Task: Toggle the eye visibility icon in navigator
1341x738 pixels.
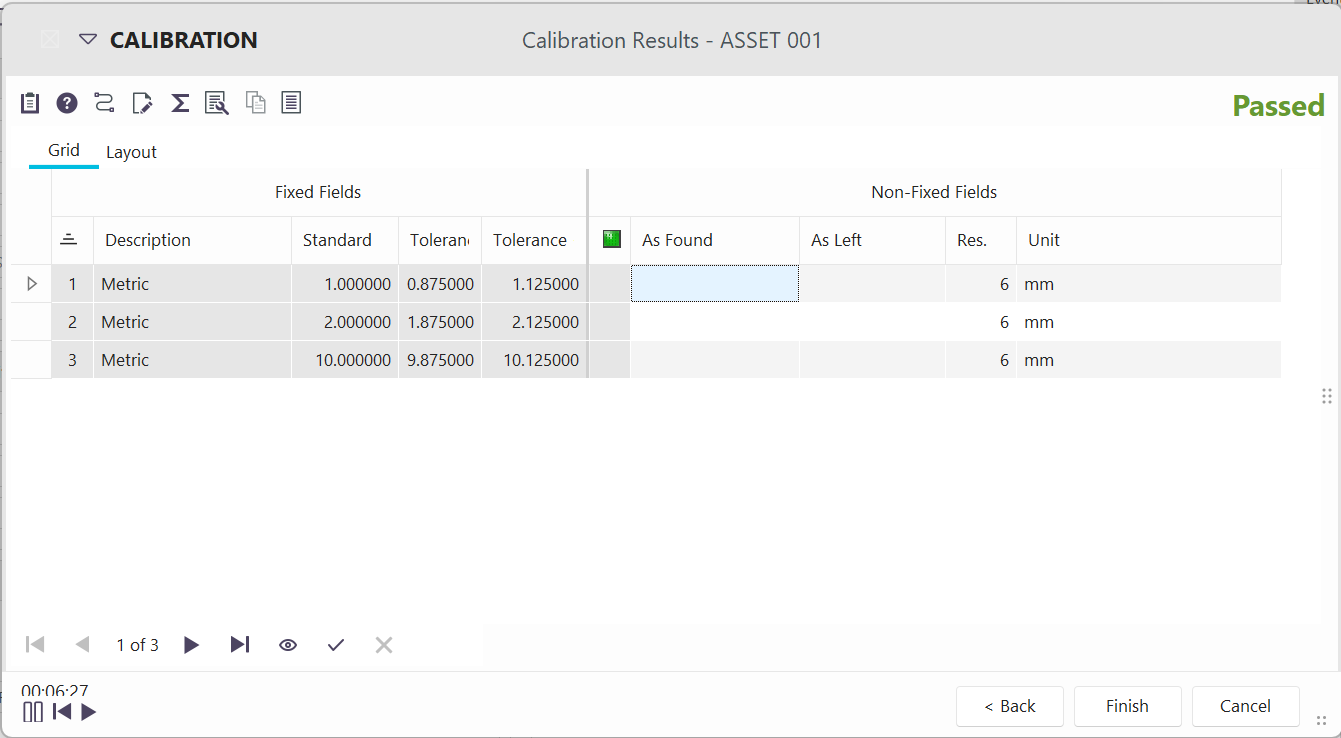Action: 288,645
